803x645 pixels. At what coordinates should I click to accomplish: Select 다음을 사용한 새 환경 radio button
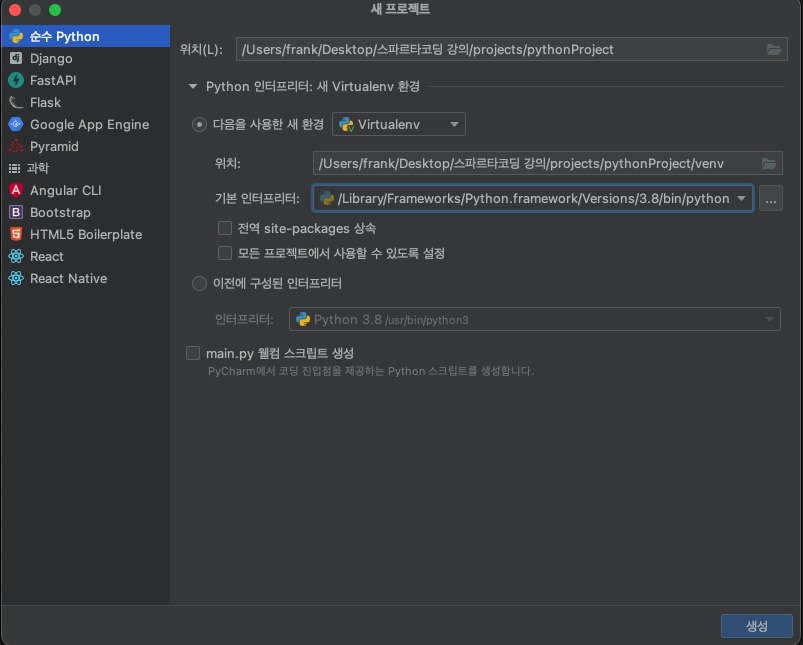(199, 124)
